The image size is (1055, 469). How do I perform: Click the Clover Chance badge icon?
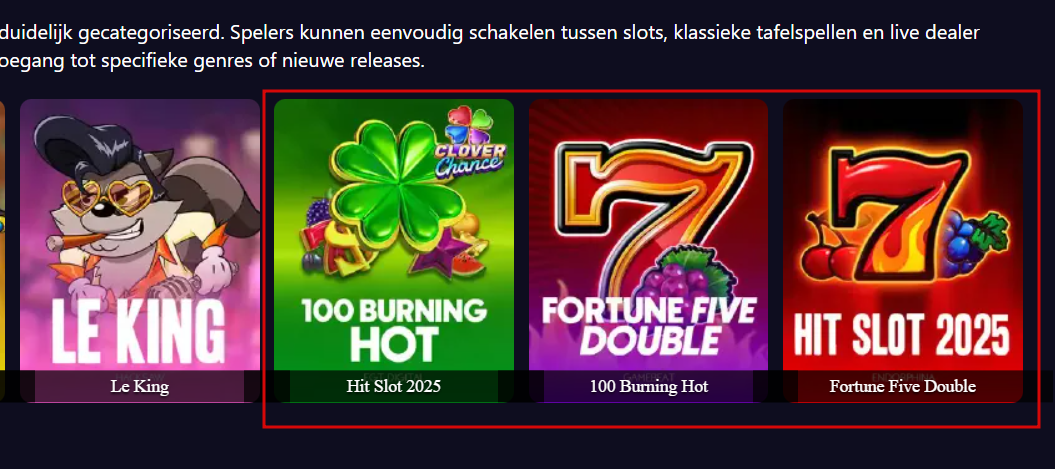pos(471,143)
